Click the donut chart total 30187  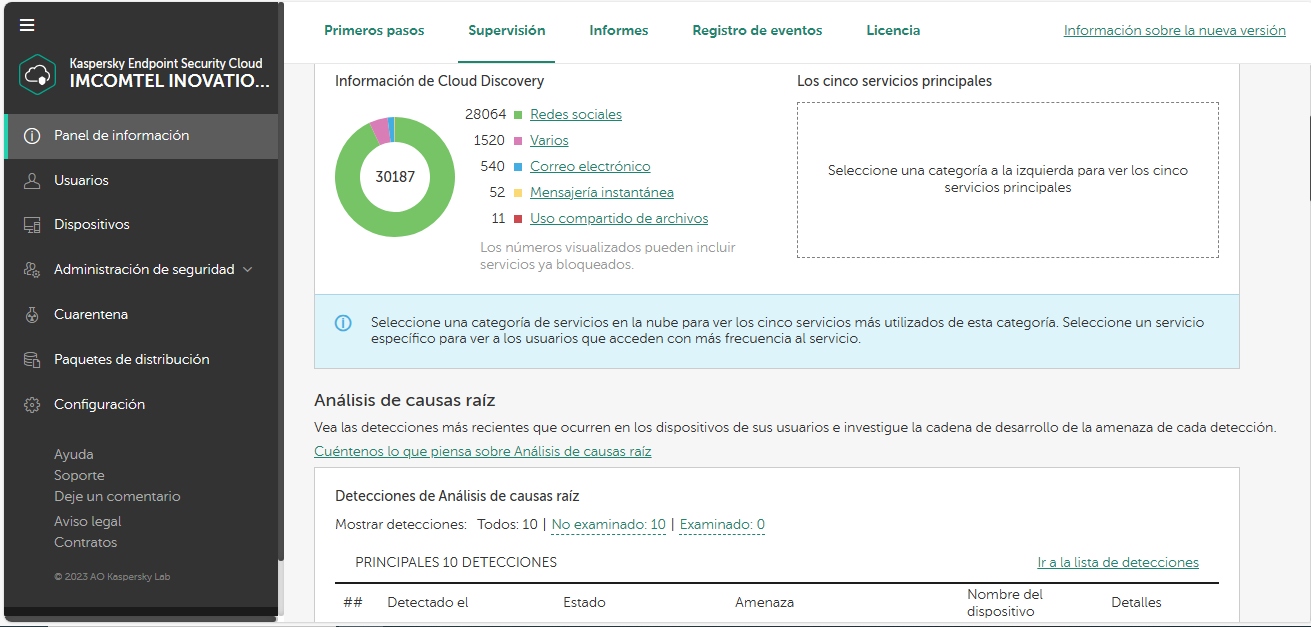pos(395,177)
